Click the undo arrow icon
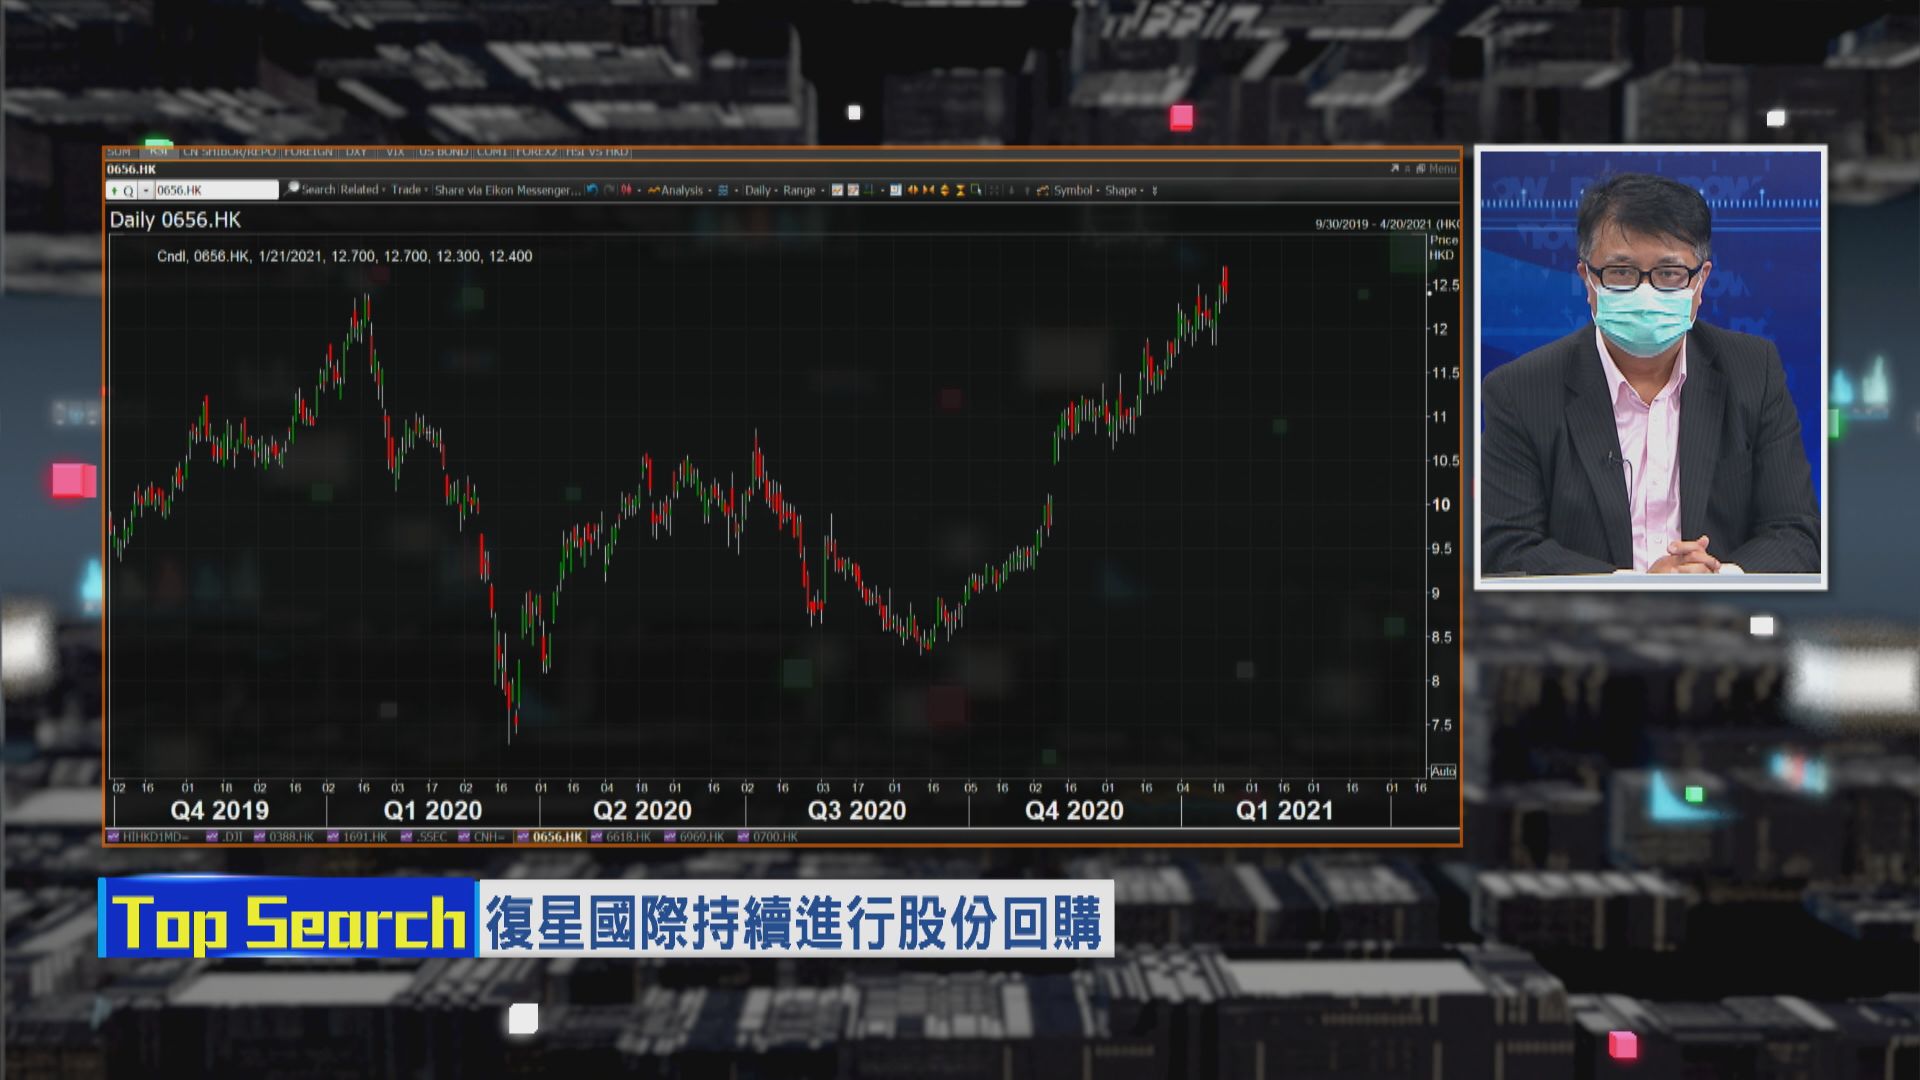Screen dimensions: 1920x1080 click(x=592, y=189)
